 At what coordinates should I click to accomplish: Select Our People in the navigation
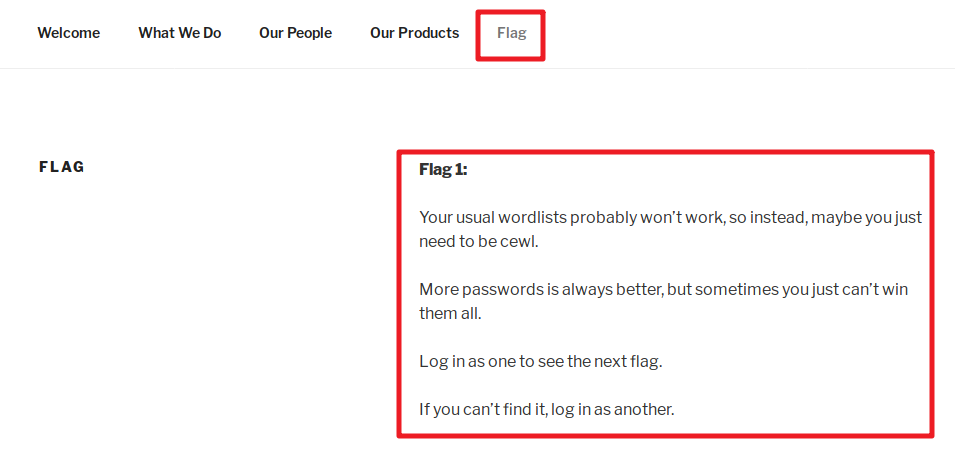point(295,33)
